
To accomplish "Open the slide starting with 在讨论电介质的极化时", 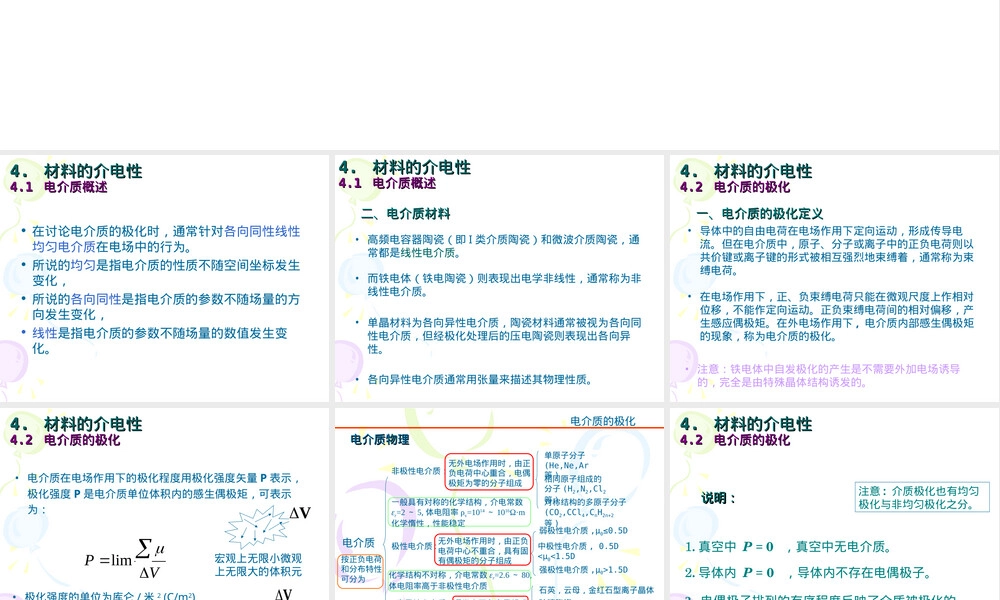I will [165, 278].
